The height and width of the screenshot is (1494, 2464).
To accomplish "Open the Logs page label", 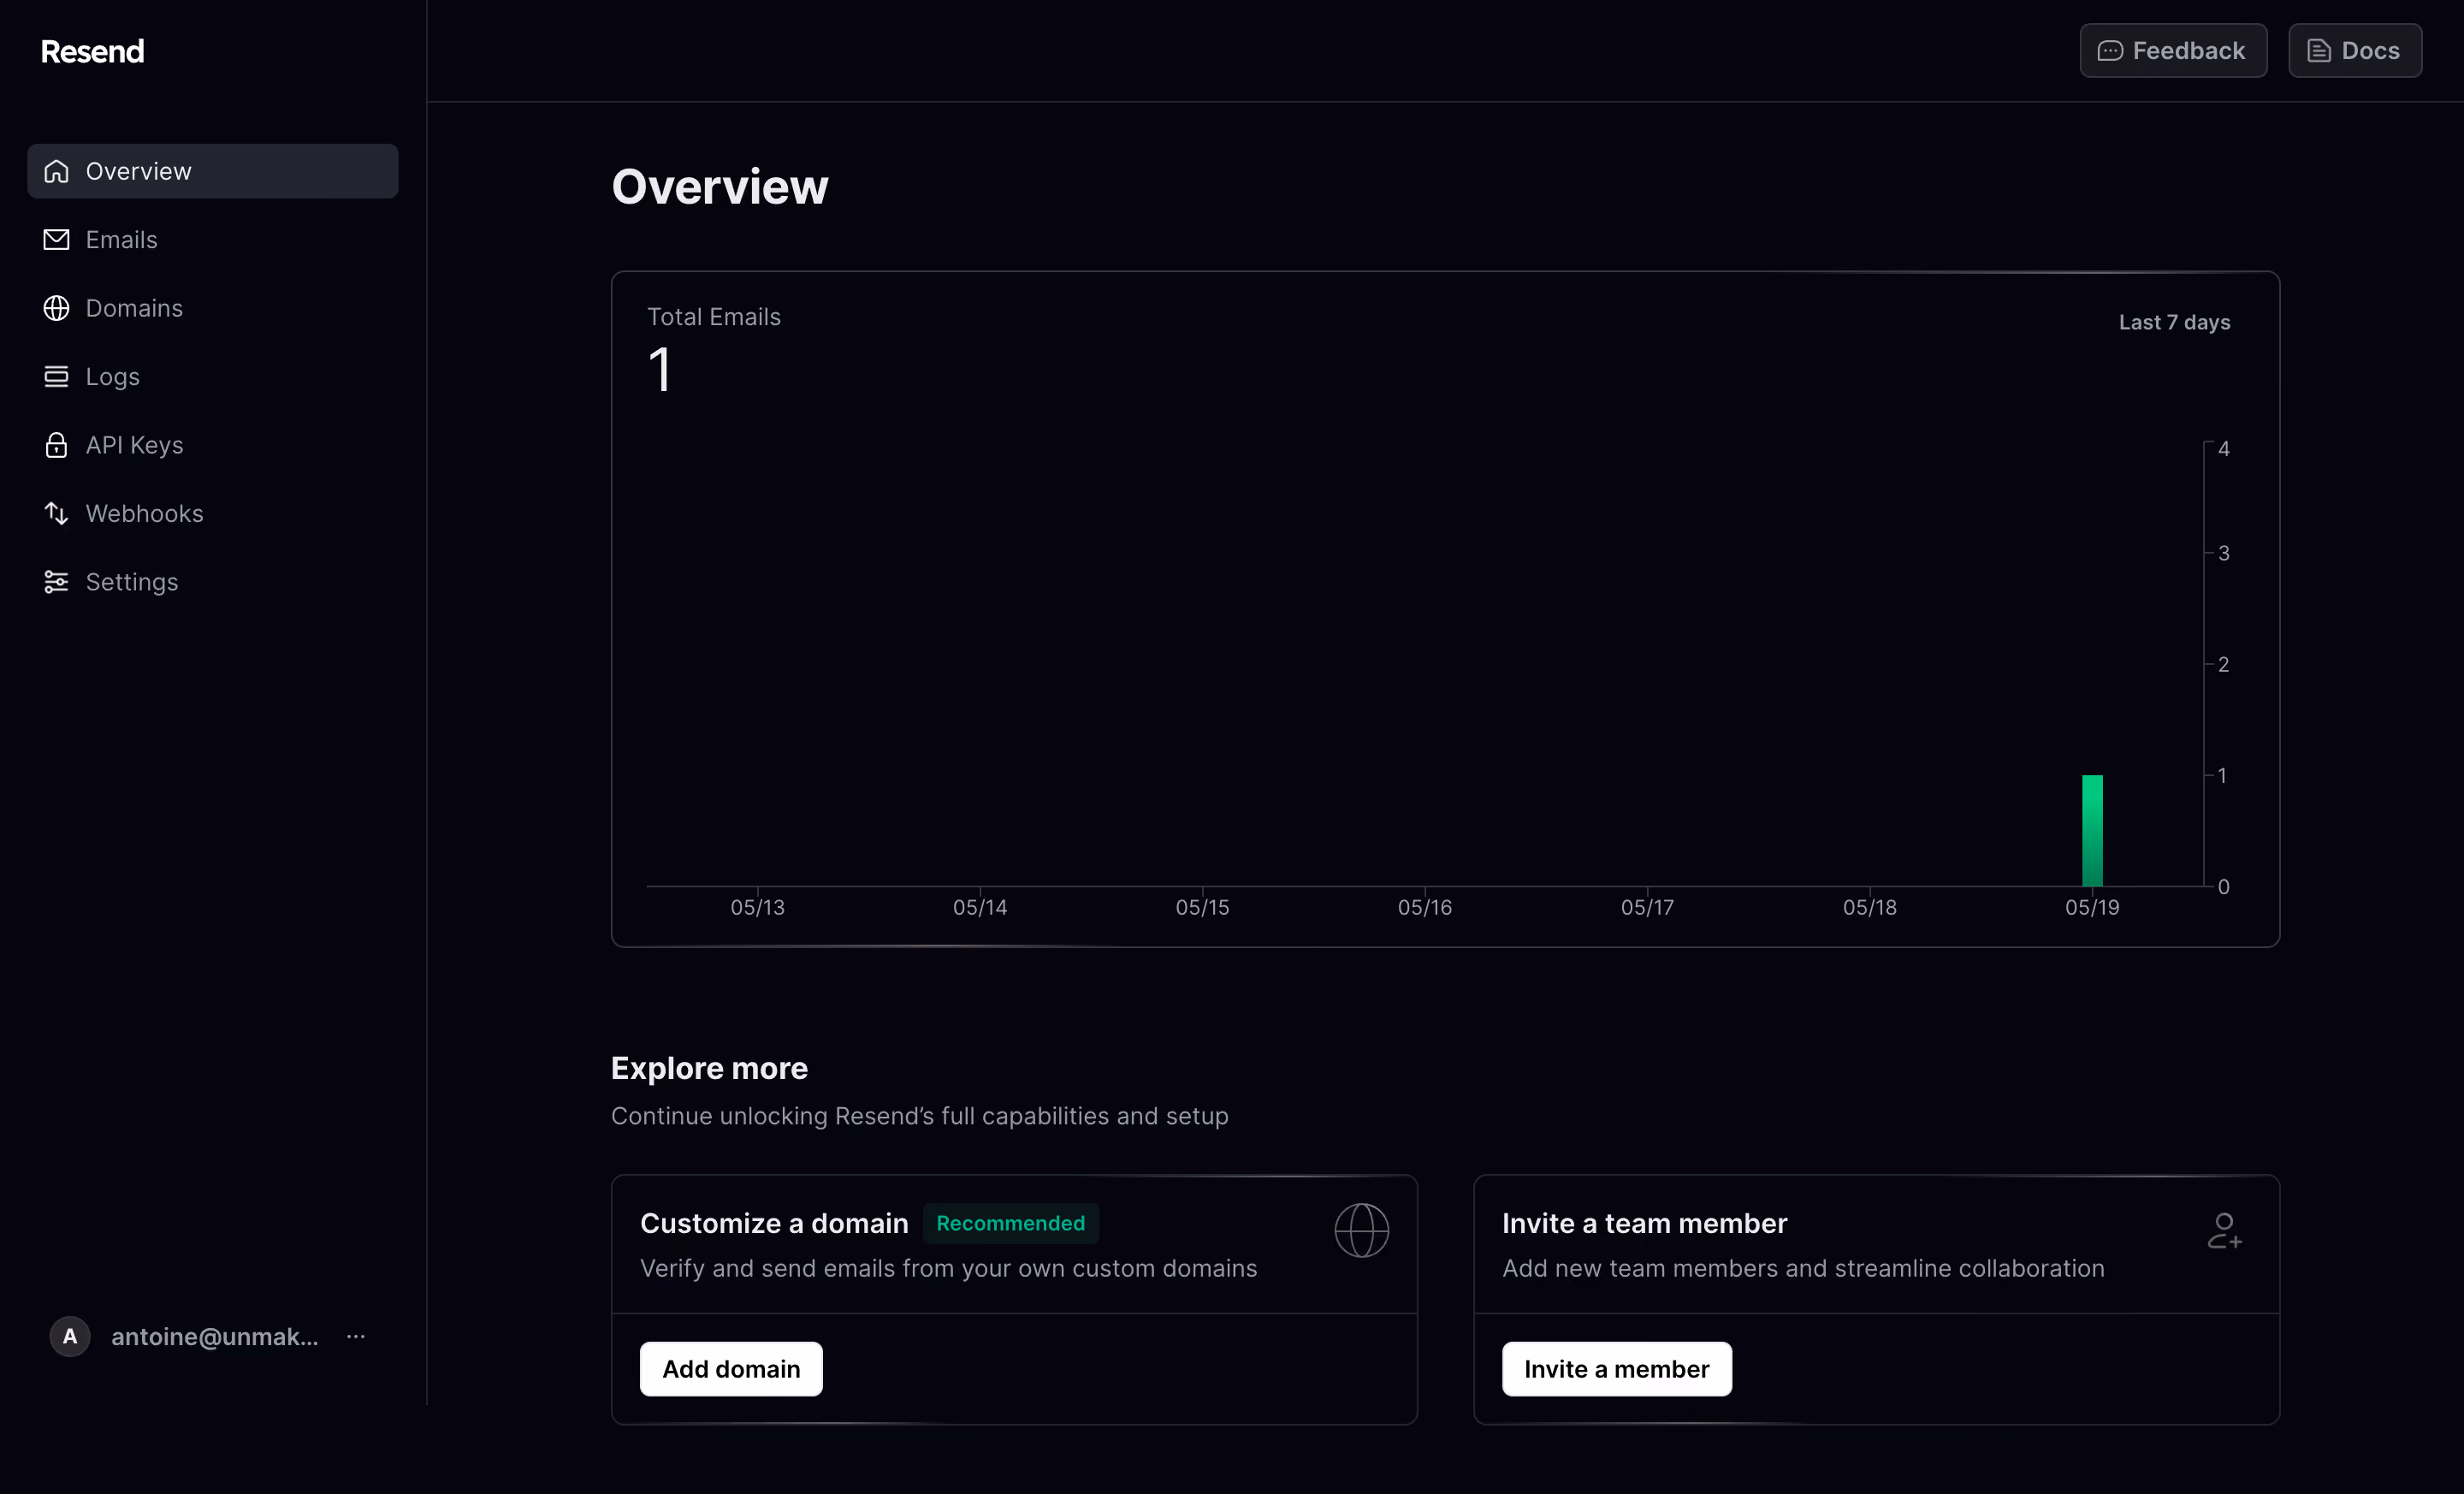I will [112, 377].
